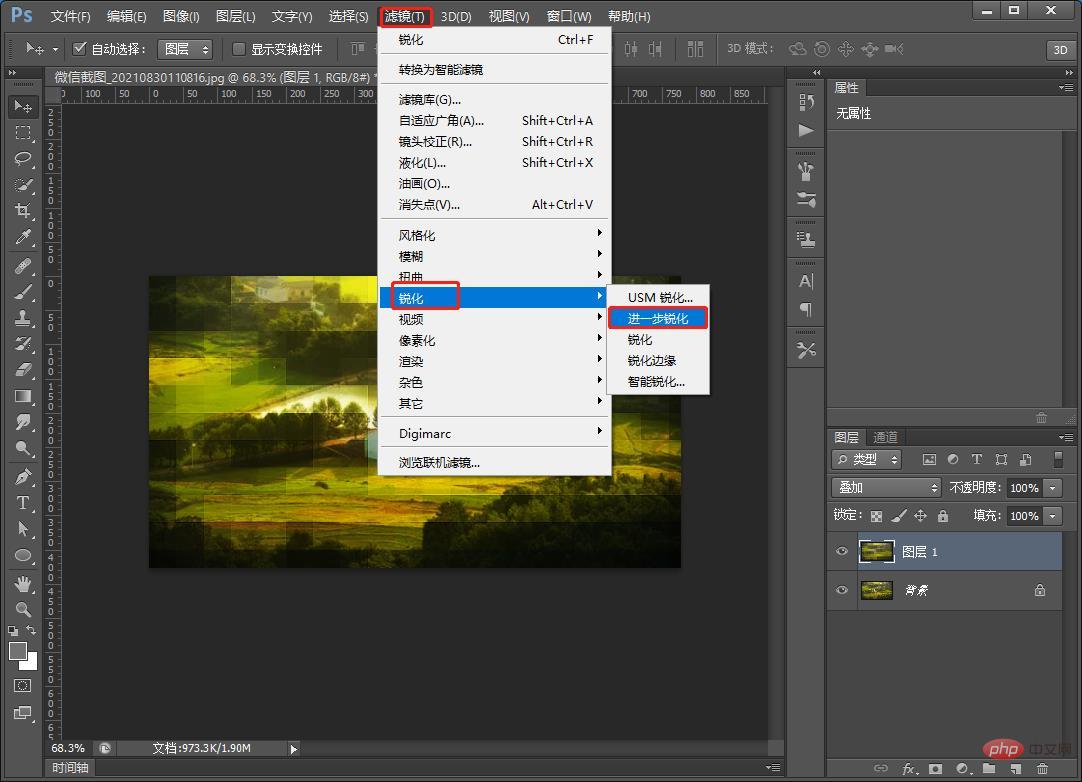This screenshot has height=782, width=1082.
Task: Select the Brush tool
Action: [23, 291]
